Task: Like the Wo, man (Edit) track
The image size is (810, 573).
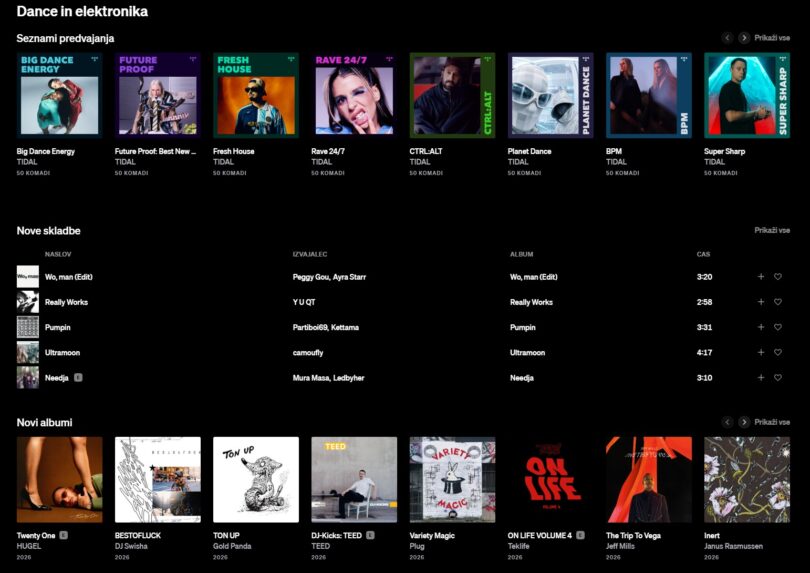Action: (777, 277)
